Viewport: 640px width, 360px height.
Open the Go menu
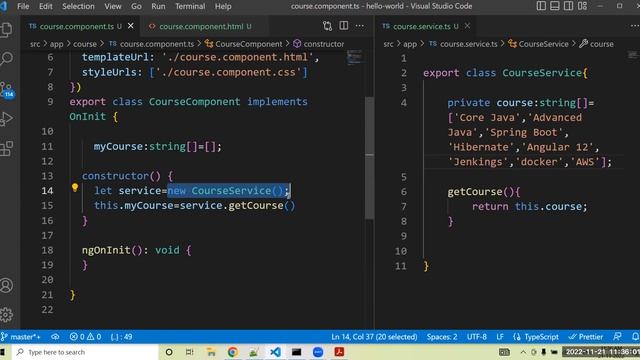tap(136, 6)
